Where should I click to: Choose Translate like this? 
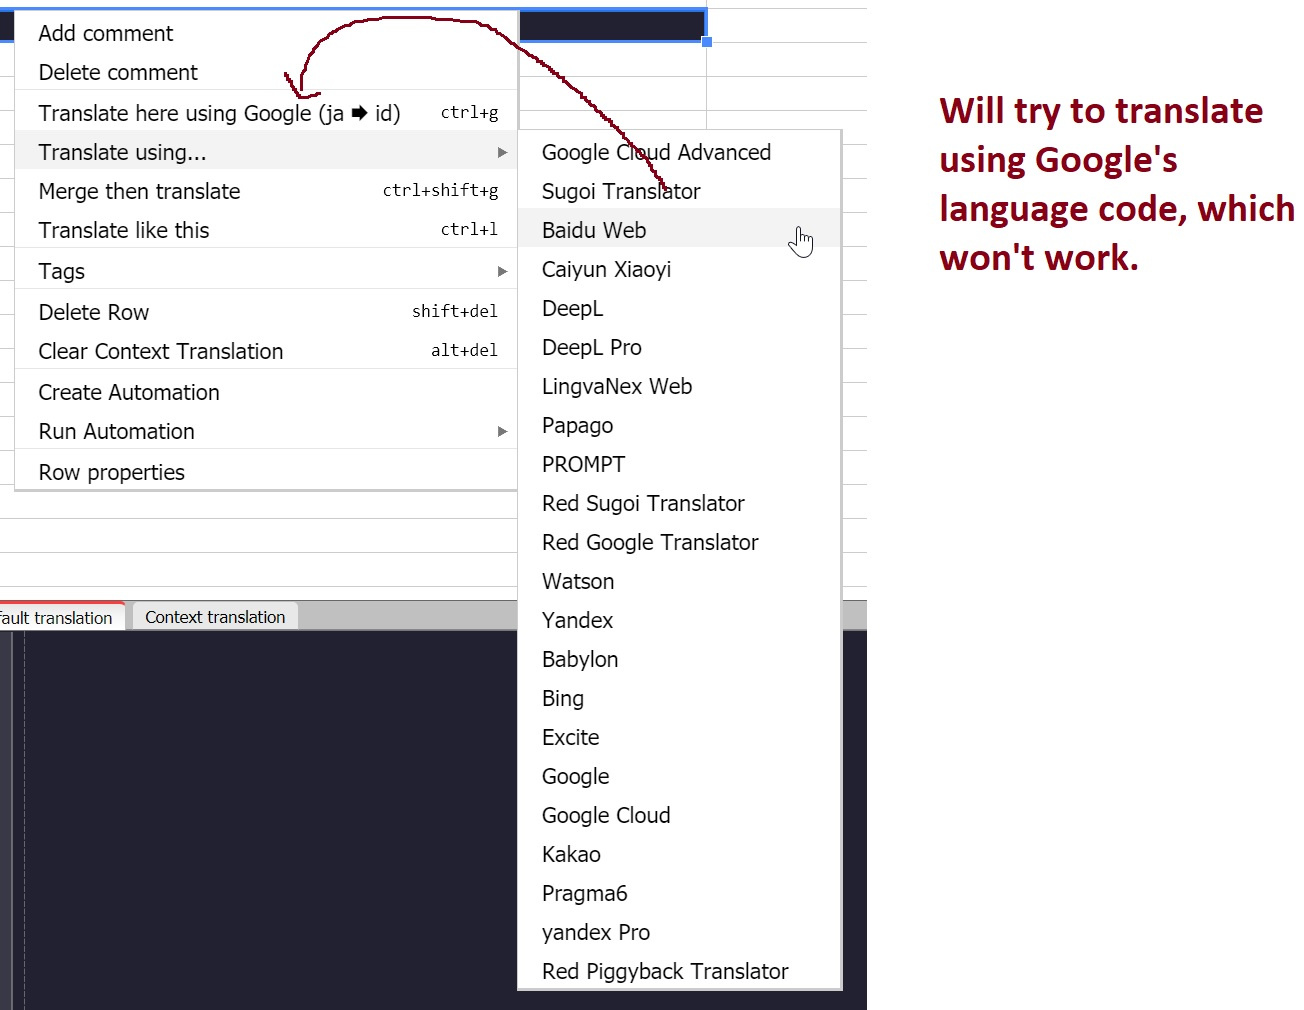pos(266,230)
